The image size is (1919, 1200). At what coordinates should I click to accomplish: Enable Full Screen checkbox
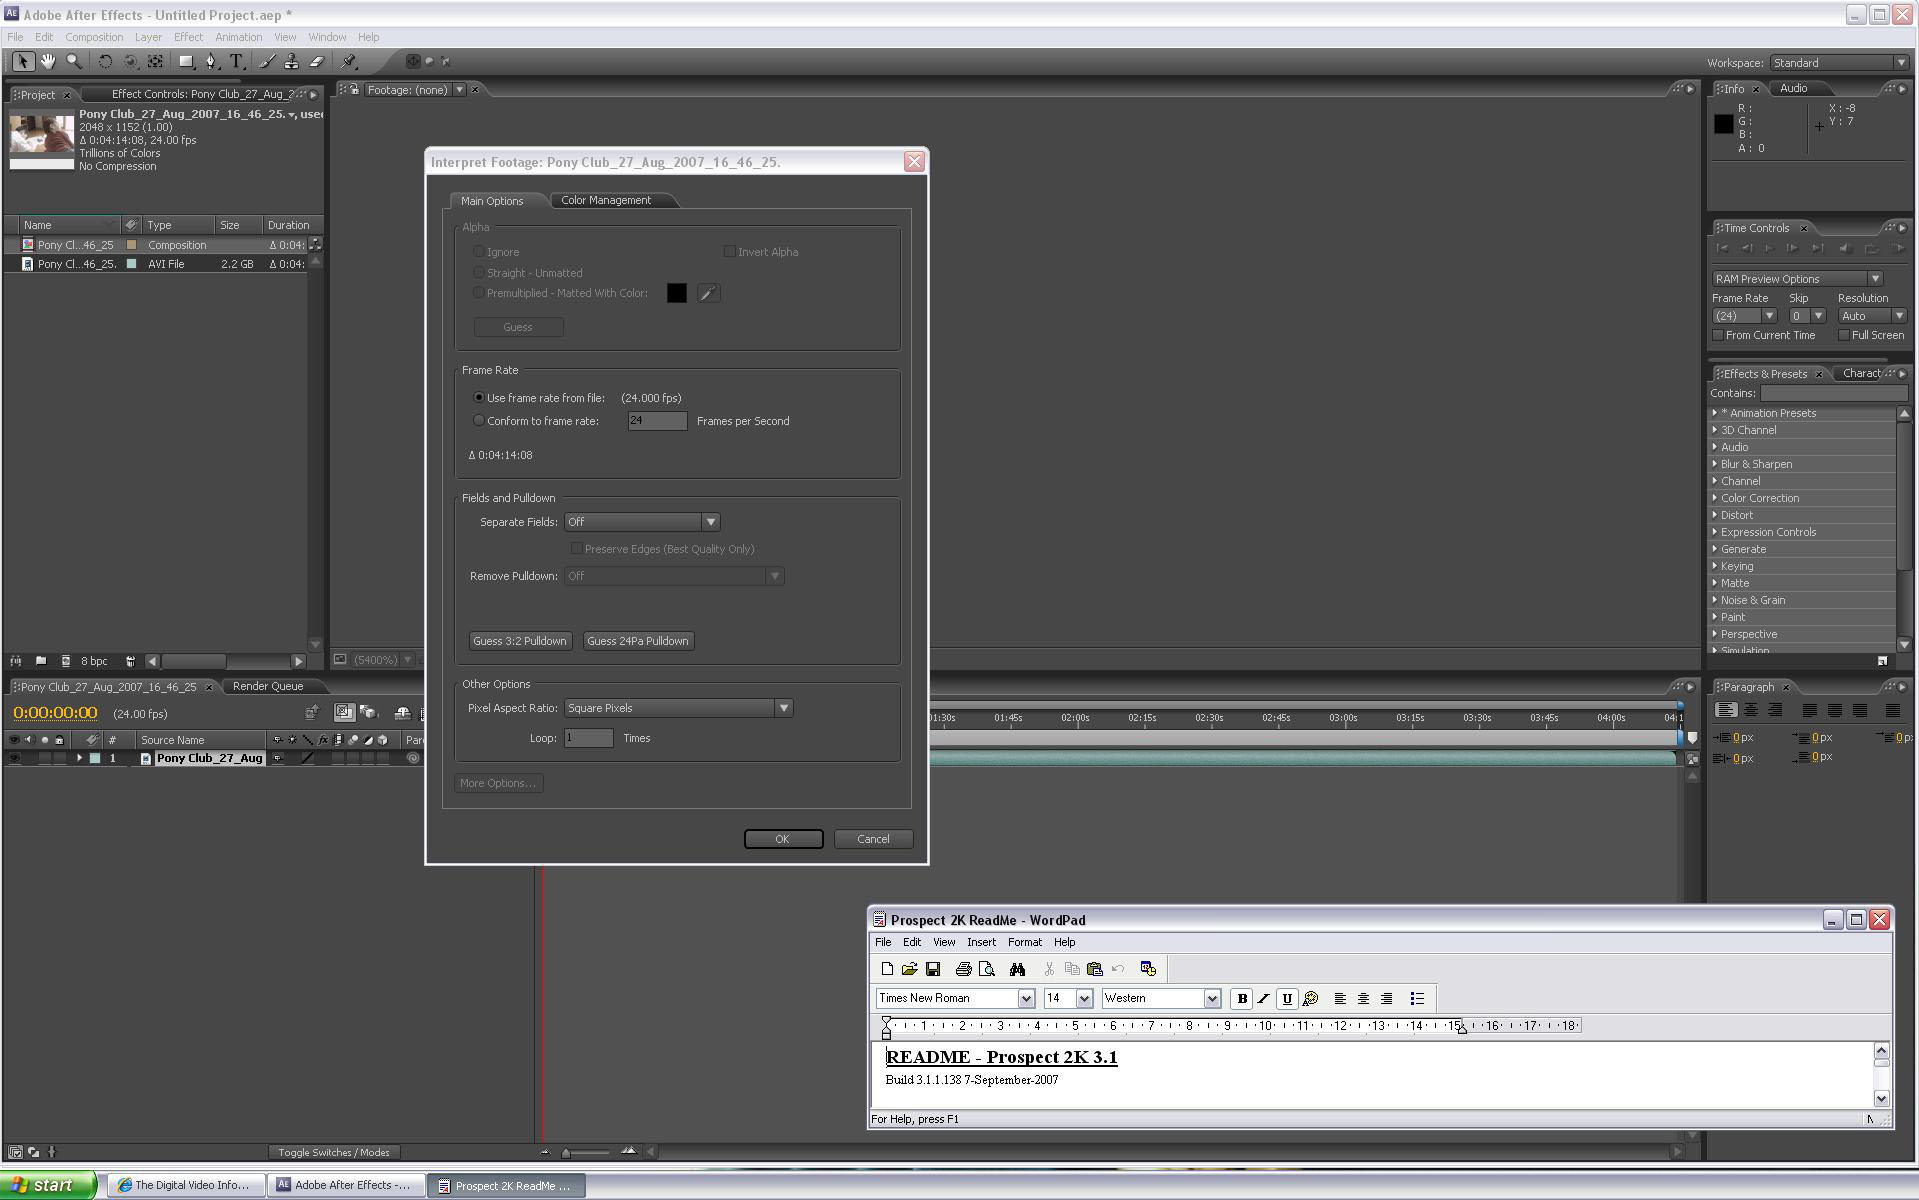(x=1844, y=336)
